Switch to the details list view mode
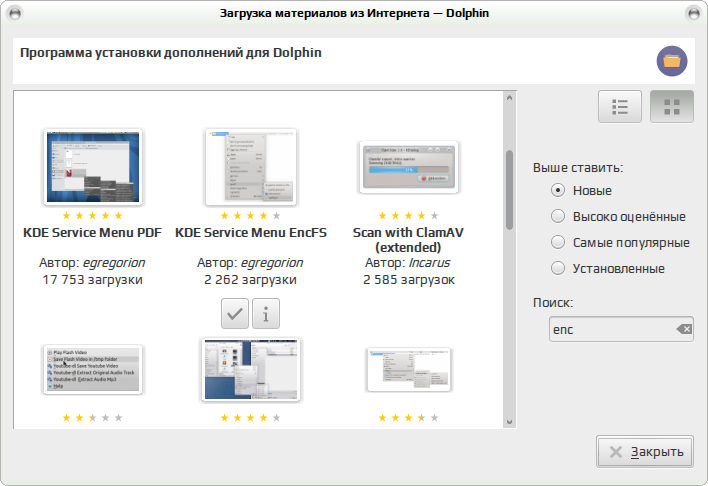 (620, 107)
